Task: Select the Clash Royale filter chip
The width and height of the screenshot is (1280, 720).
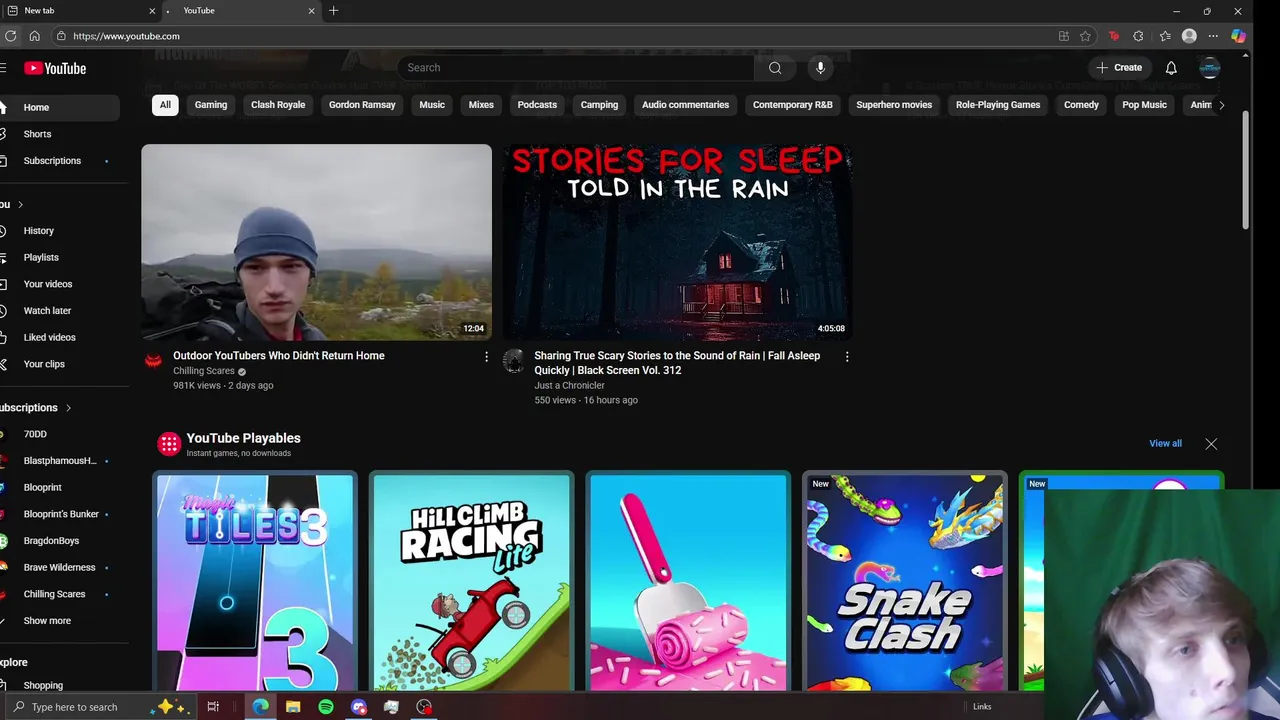Action: coord(278,105)
